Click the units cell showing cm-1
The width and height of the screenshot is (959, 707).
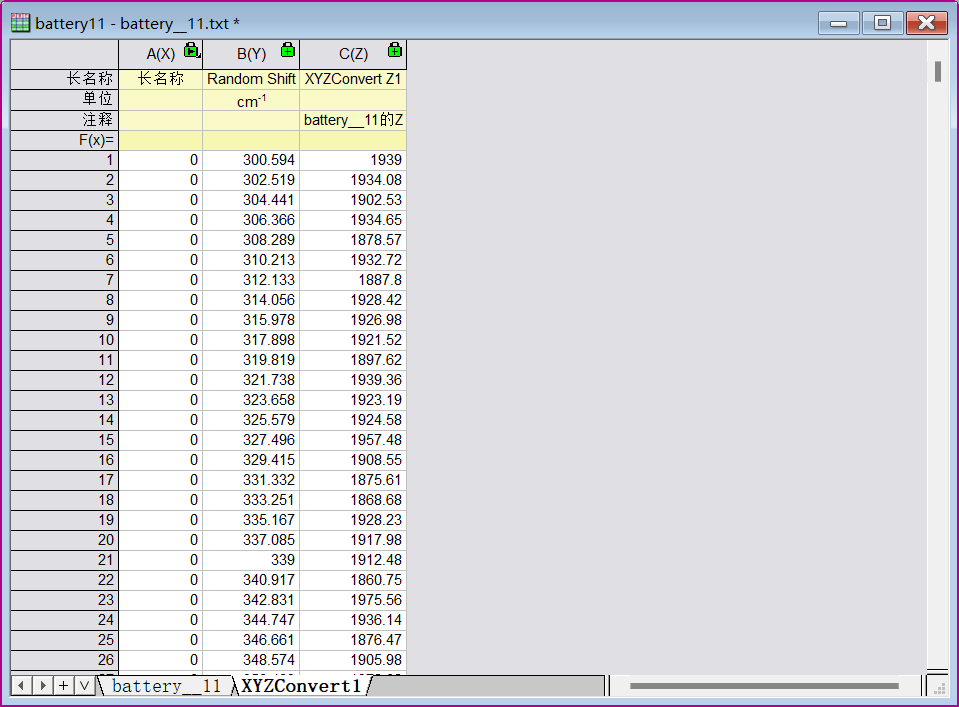click(x=251, y=100)
